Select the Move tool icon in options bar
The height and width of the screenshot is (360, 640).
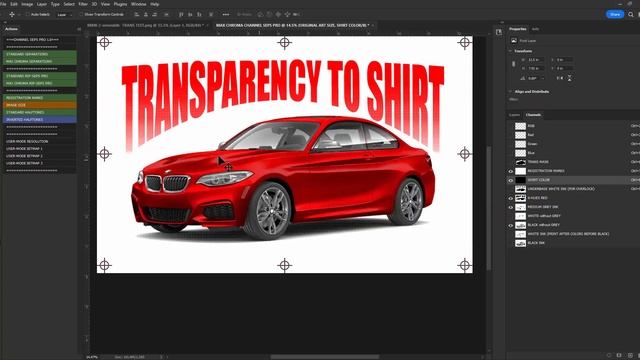[11, 14]
